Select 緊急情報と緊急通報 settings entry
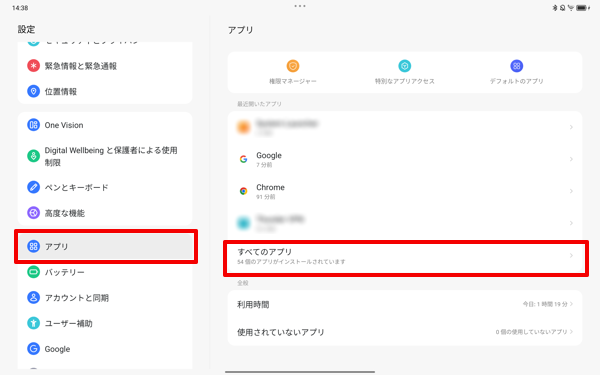 (105, 66)
